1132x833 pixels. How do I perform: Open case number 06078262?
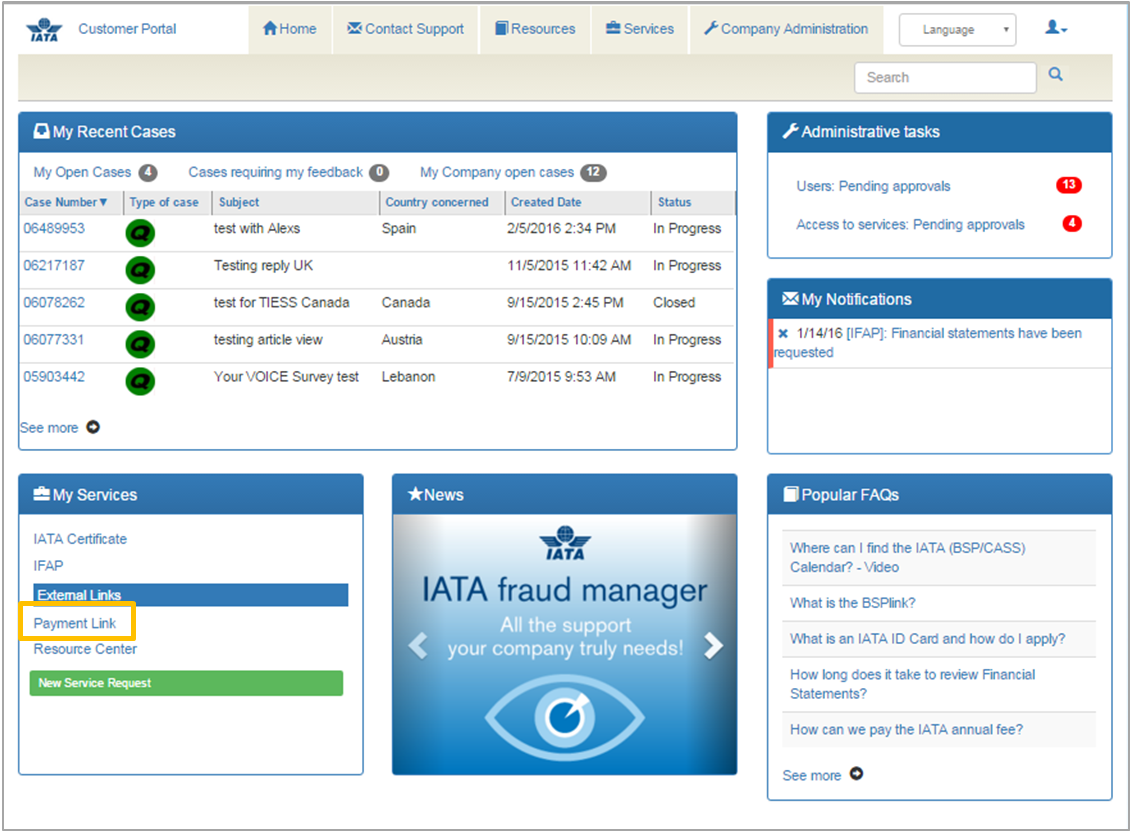click(54, 302)
